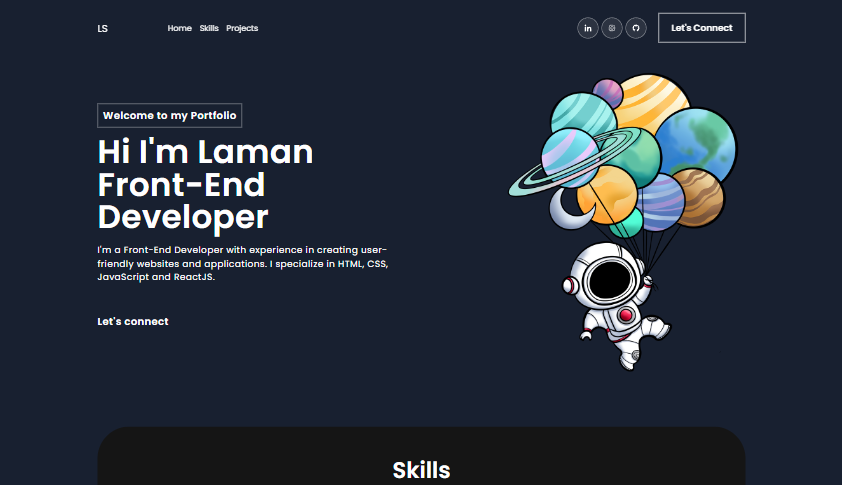Click the astronaut with balloons image

(x=623, y=222)
